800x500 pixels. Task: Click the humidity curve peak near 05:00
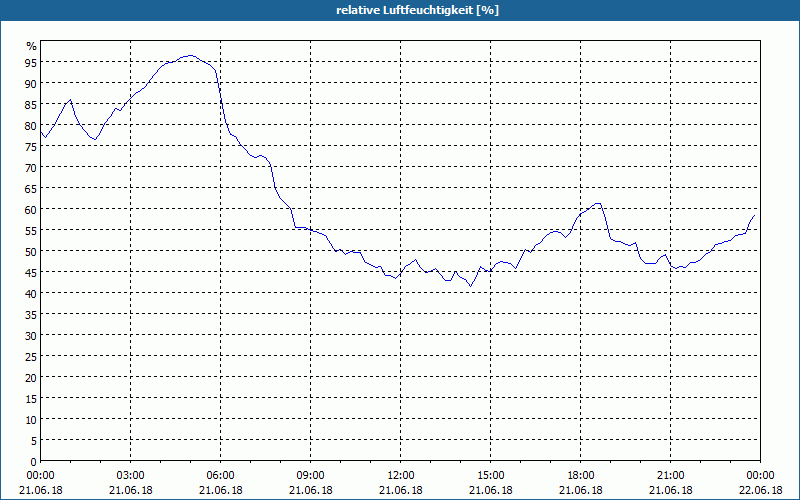(190, 55)
